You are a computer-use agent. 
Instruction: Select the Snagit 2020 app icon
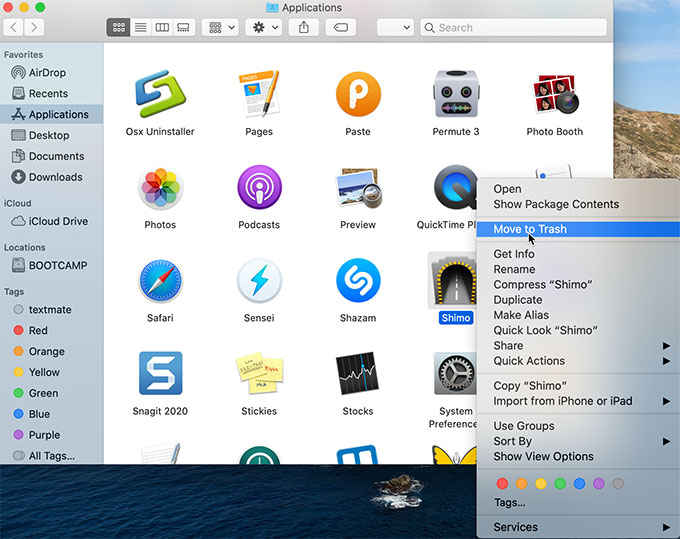[x=160, y=374]
